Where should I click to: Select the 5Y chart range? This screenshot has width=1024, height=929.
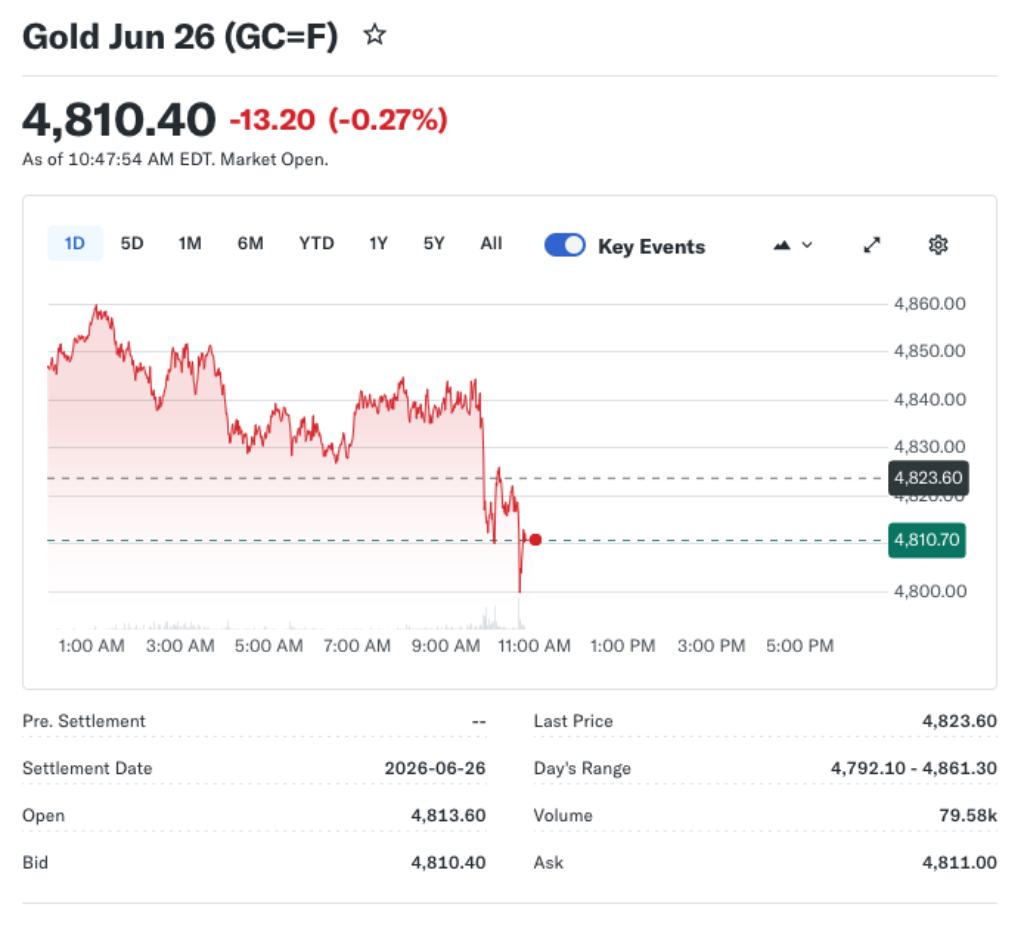tap(433, 243)
